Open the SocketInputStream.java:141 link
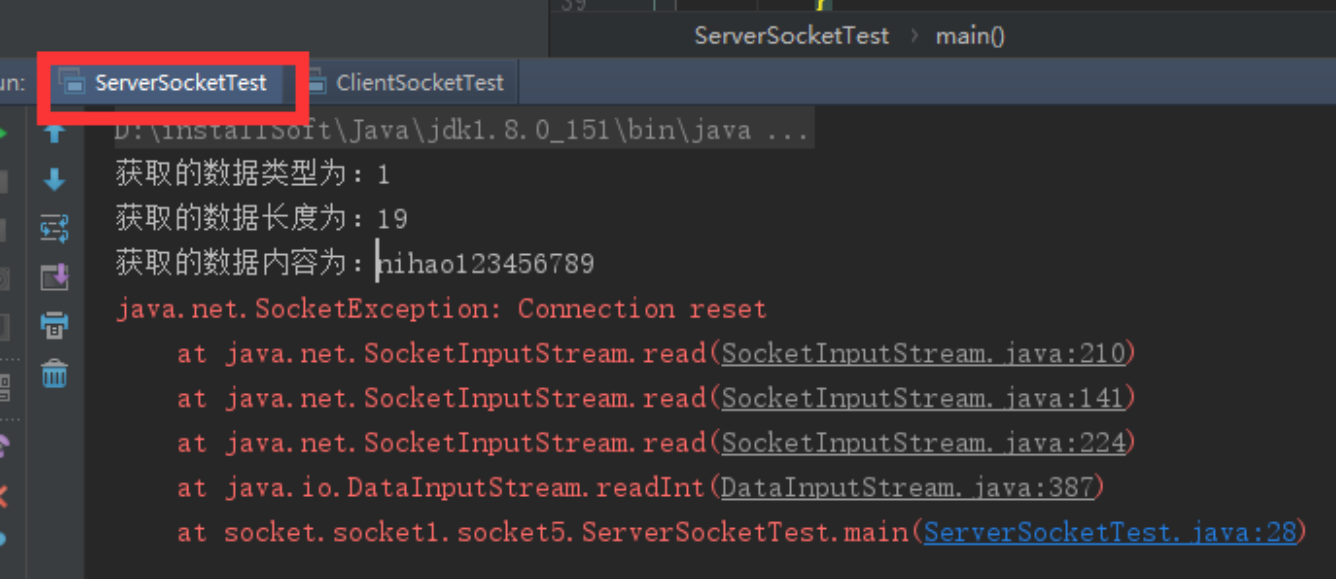The image size is (1336, 579). coord(924,399)
